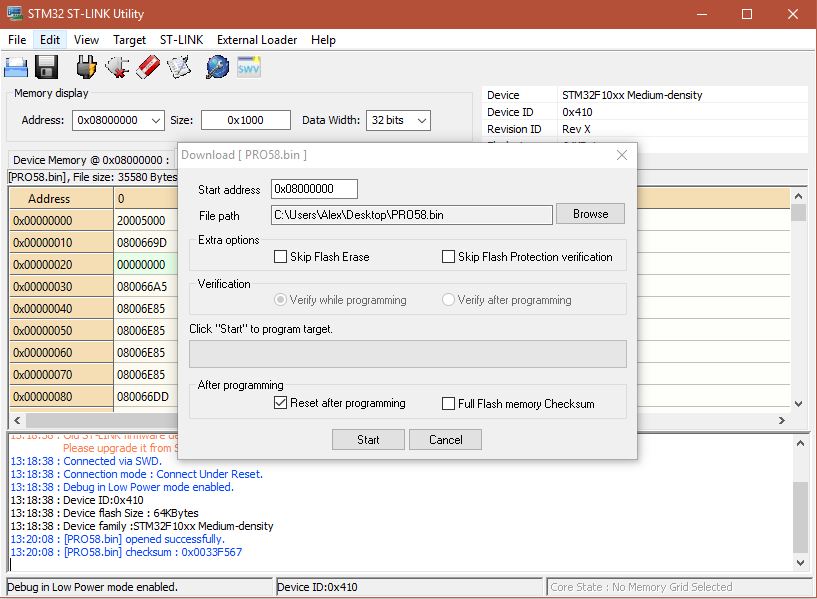
Task: Click memory cell value 20005000
Action: pyautogui.click(x=141, y=220)
